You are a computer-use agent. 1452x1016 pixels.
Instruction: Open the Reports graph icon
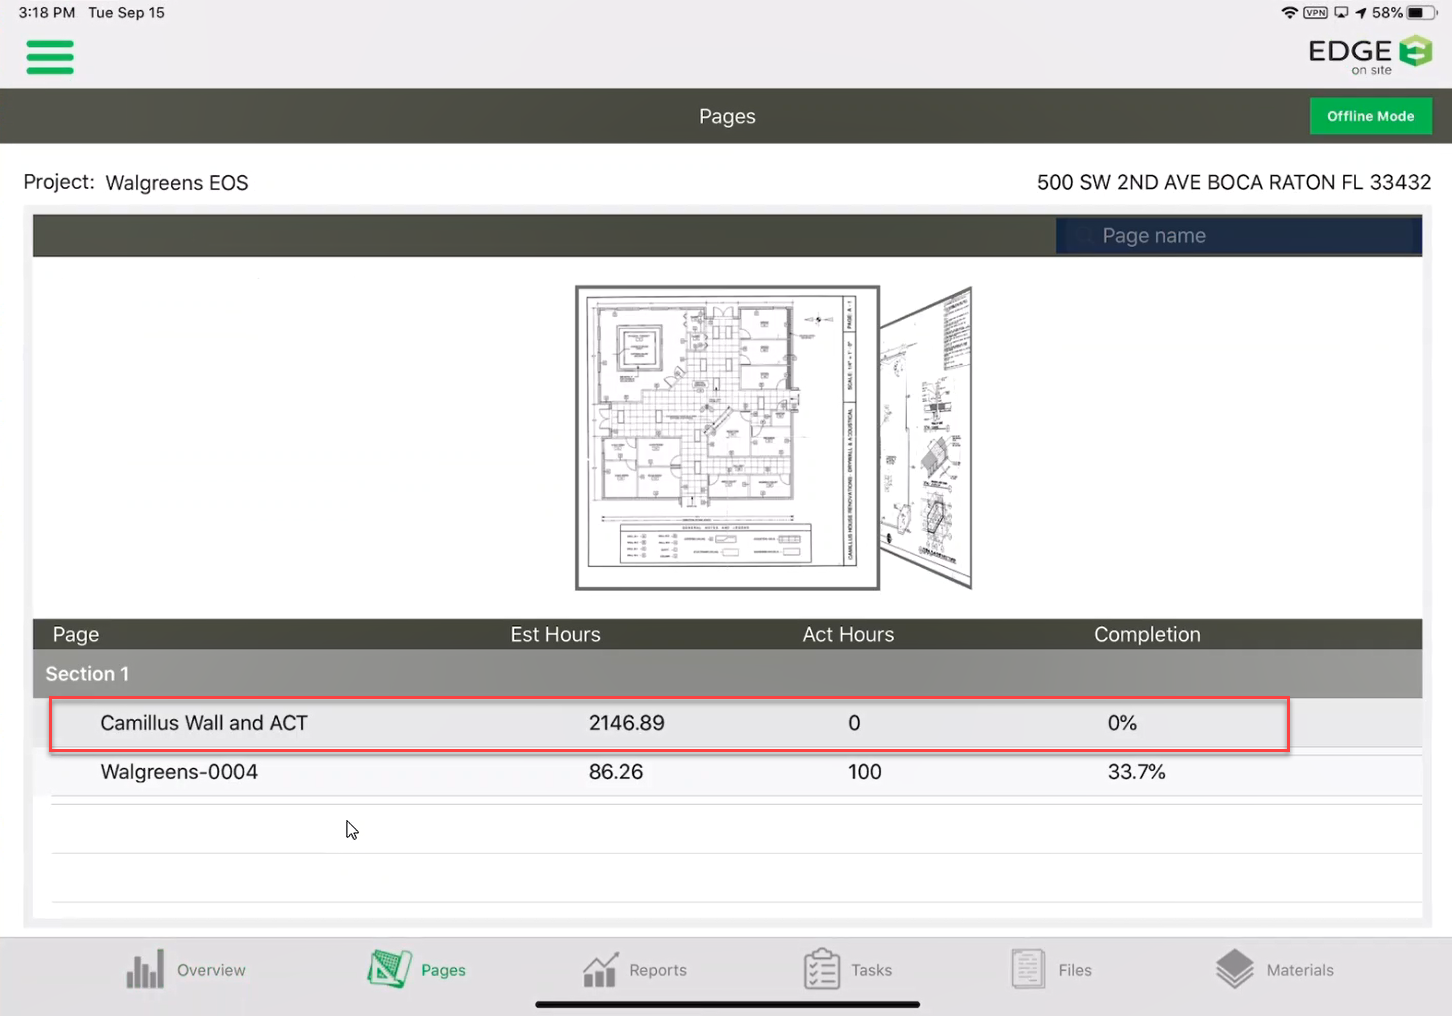(600, 969)
